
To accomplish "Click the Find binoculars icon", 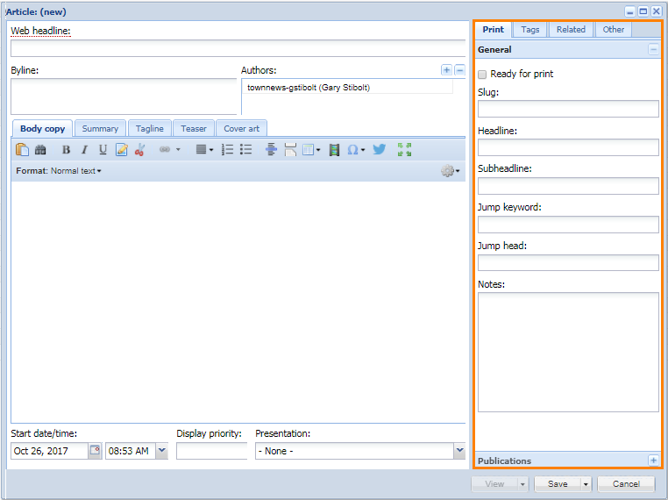I will coord(40,150).
